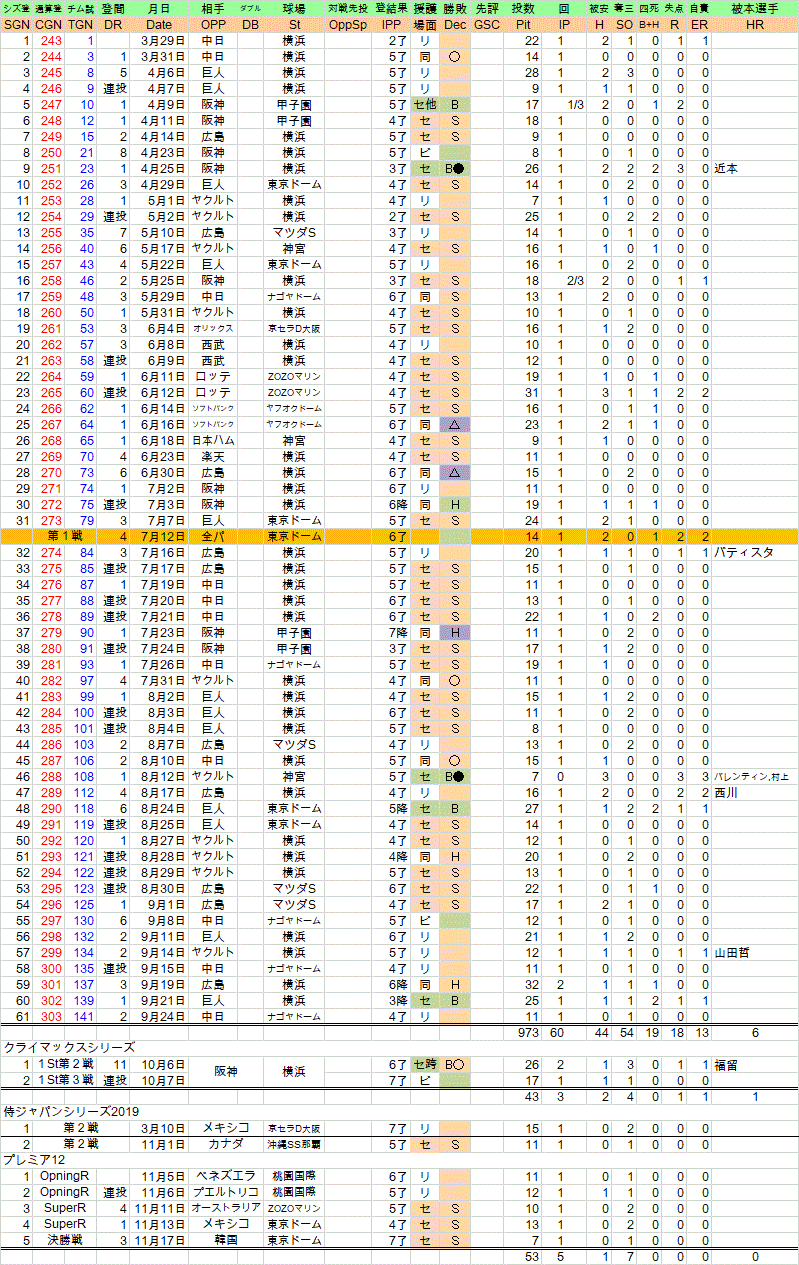Click the CGN column header
The height and width of the screenshot is (1265, 799).
click(47, 23)
